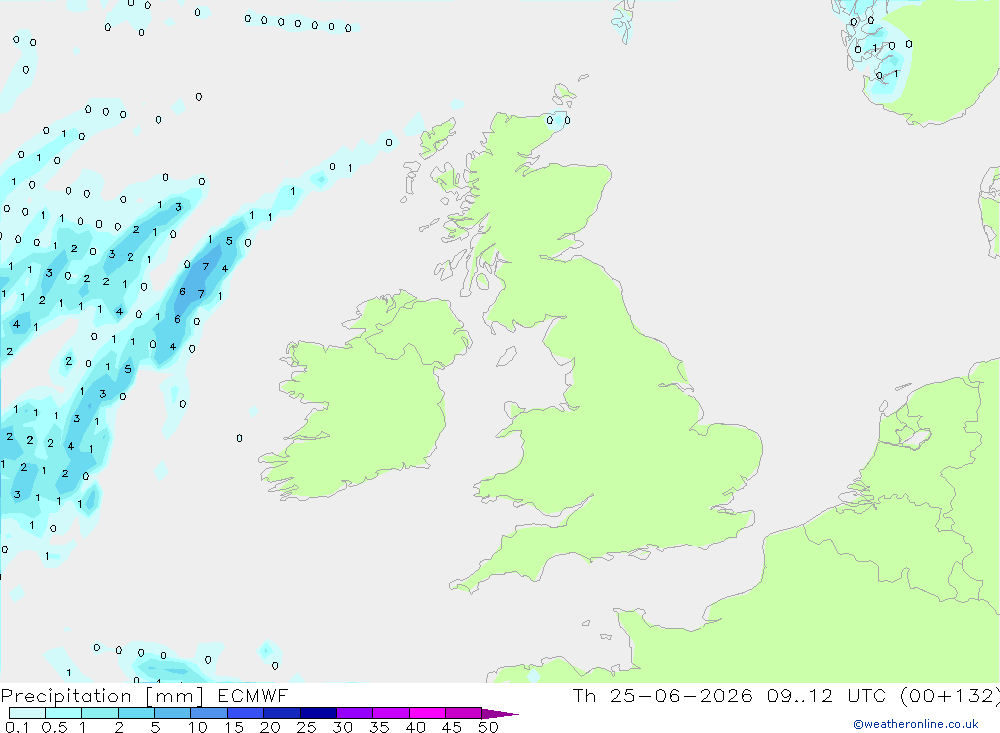The height and width of the screenshot is (733, 1000).
Task: Select the 0.5–1 mm legend color
Action: tap(64, 713)
